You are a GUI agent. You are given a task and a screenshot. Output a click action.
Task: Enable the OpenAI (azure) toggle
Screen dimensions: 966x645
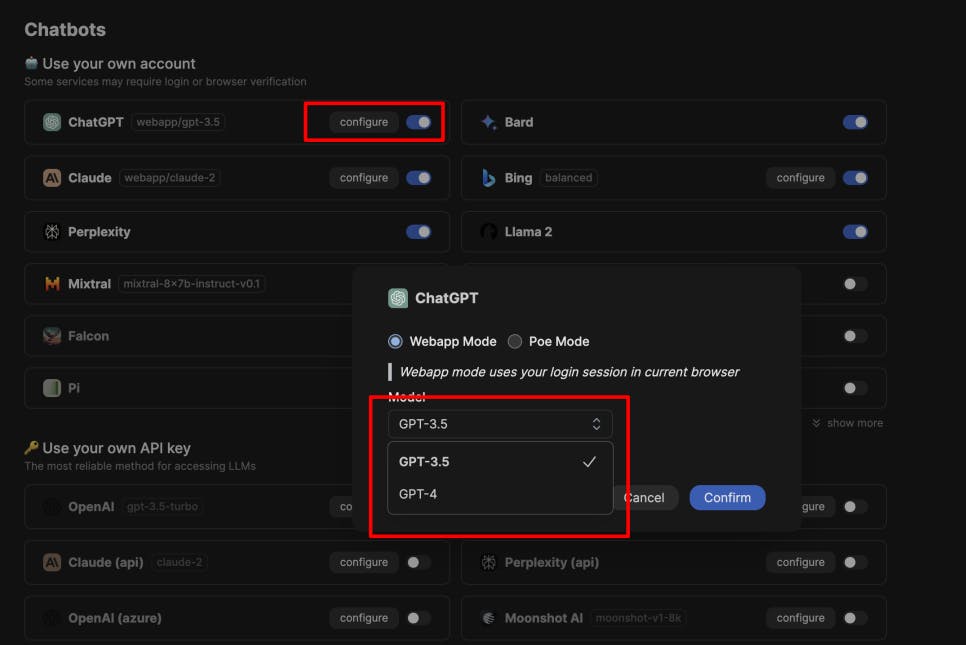click(418, 618)
